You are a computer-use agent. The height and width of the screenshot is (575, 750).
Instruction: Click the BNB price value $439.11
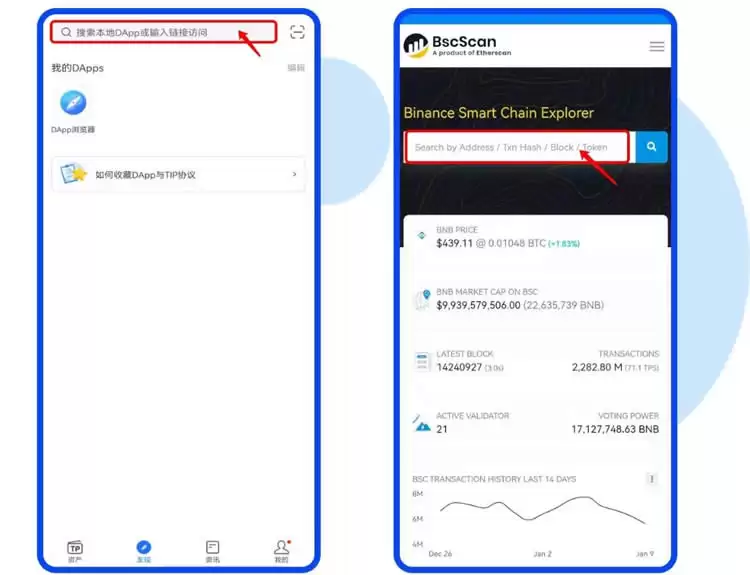coord(454,243)
